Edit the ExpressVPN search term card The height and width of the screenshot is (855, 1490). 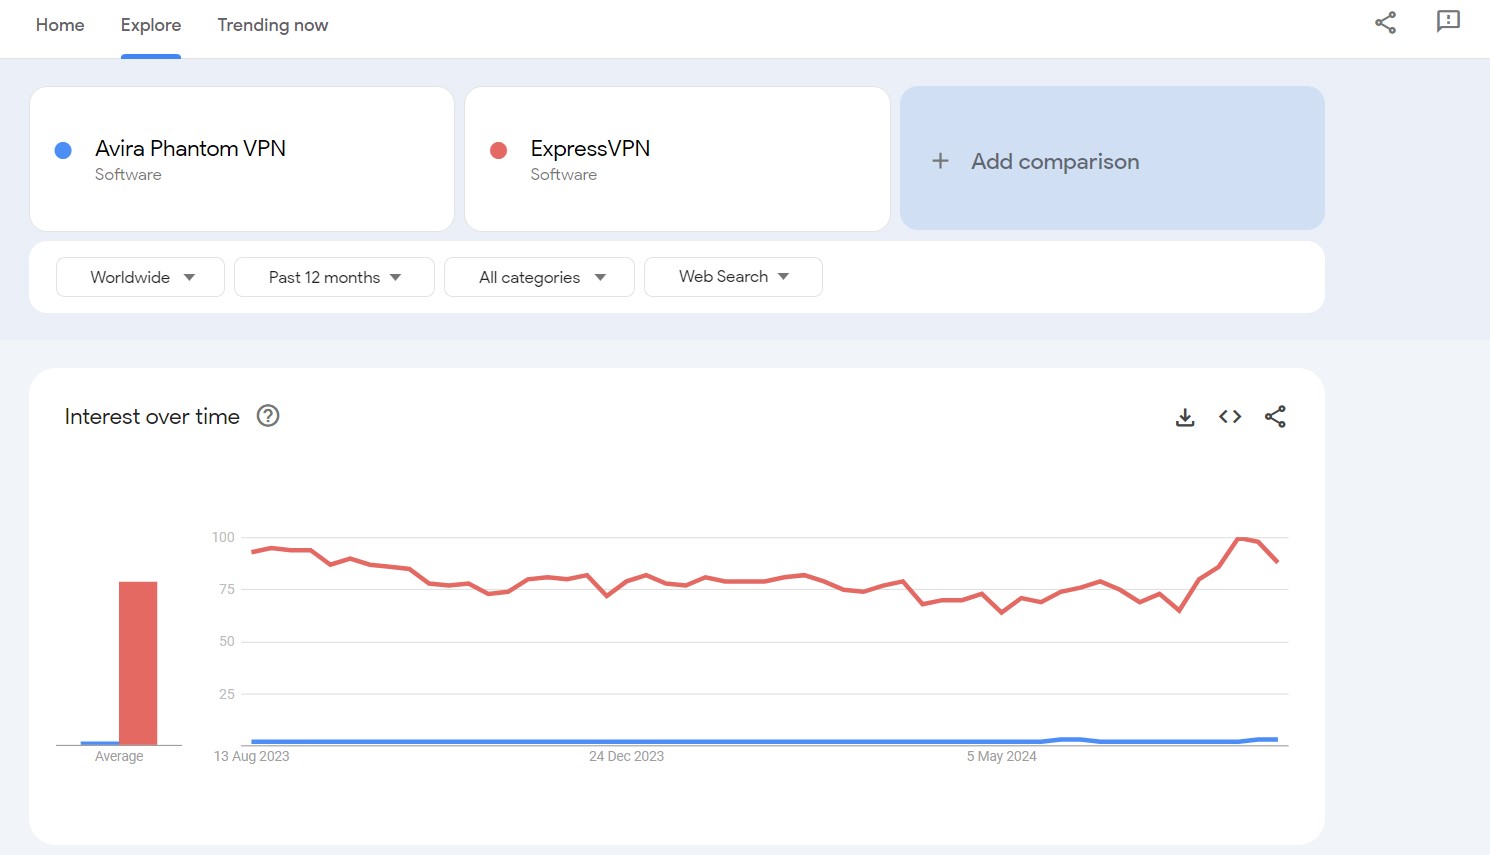pyautogui.click(x=677, y=159)
